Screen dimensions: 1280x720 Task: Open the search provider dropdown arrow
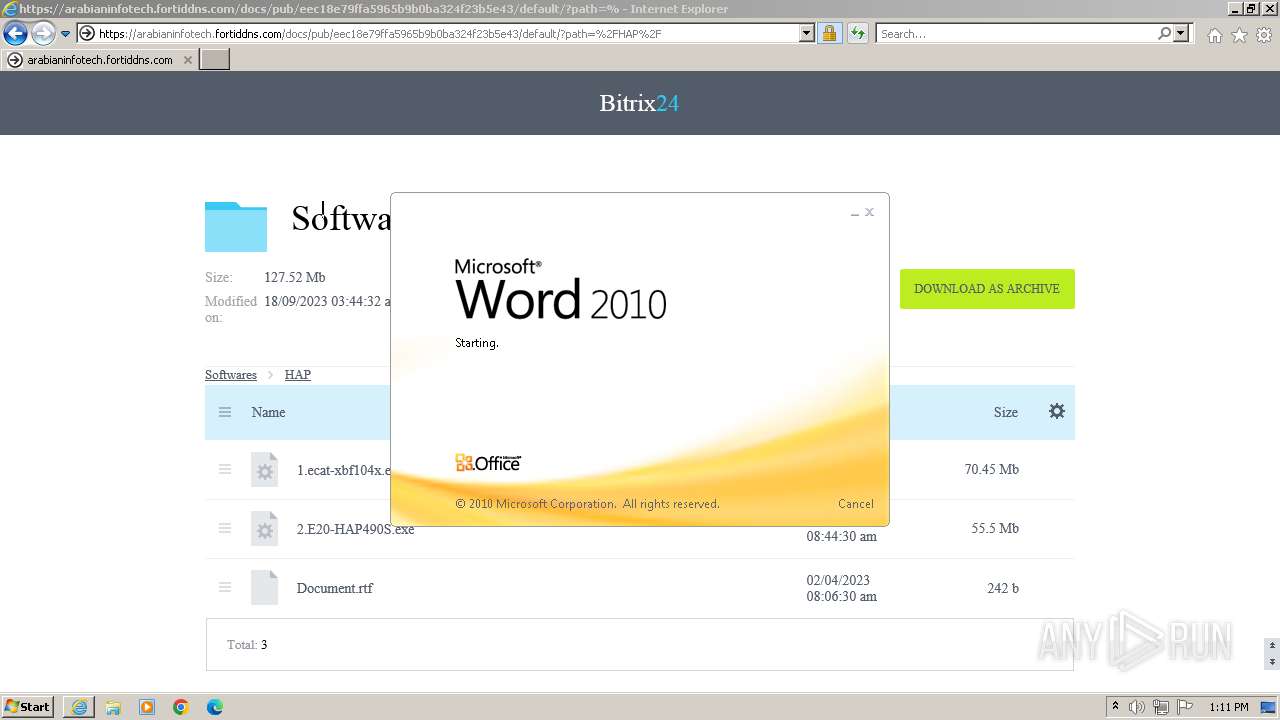pos(1181,34)
